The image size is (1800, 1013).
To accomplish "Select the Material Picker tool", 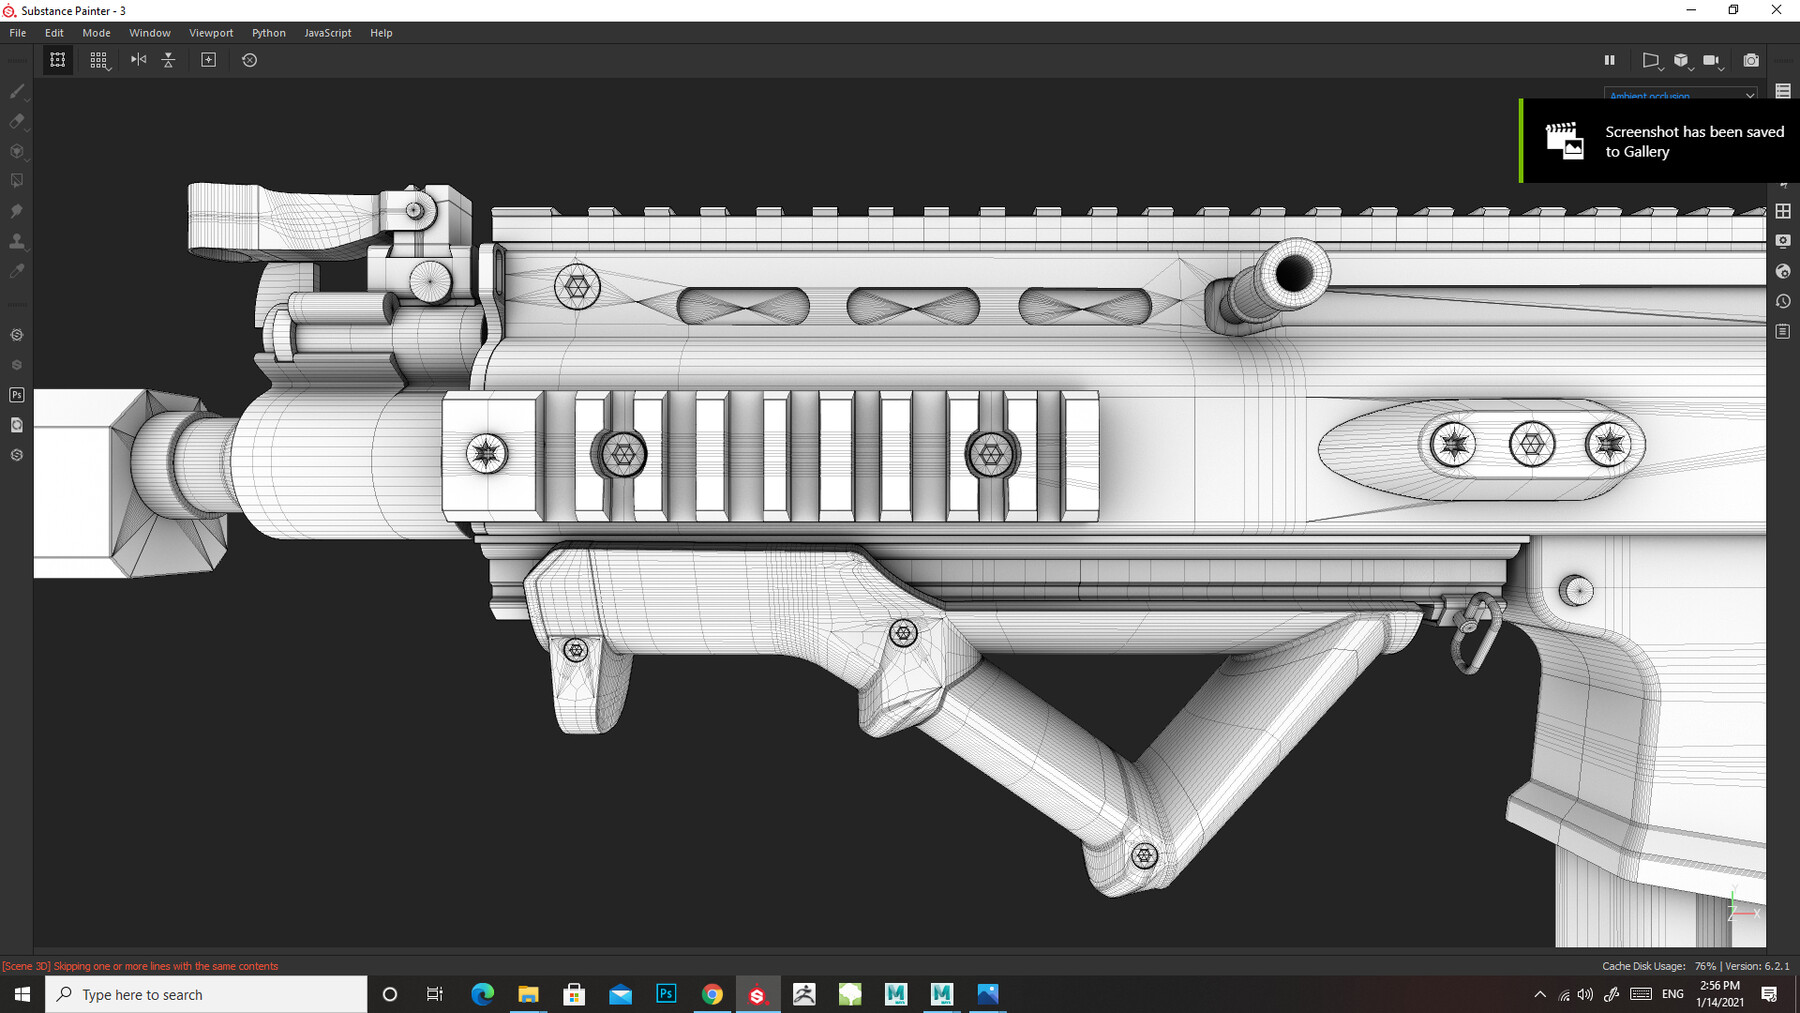I will point(16,270).
